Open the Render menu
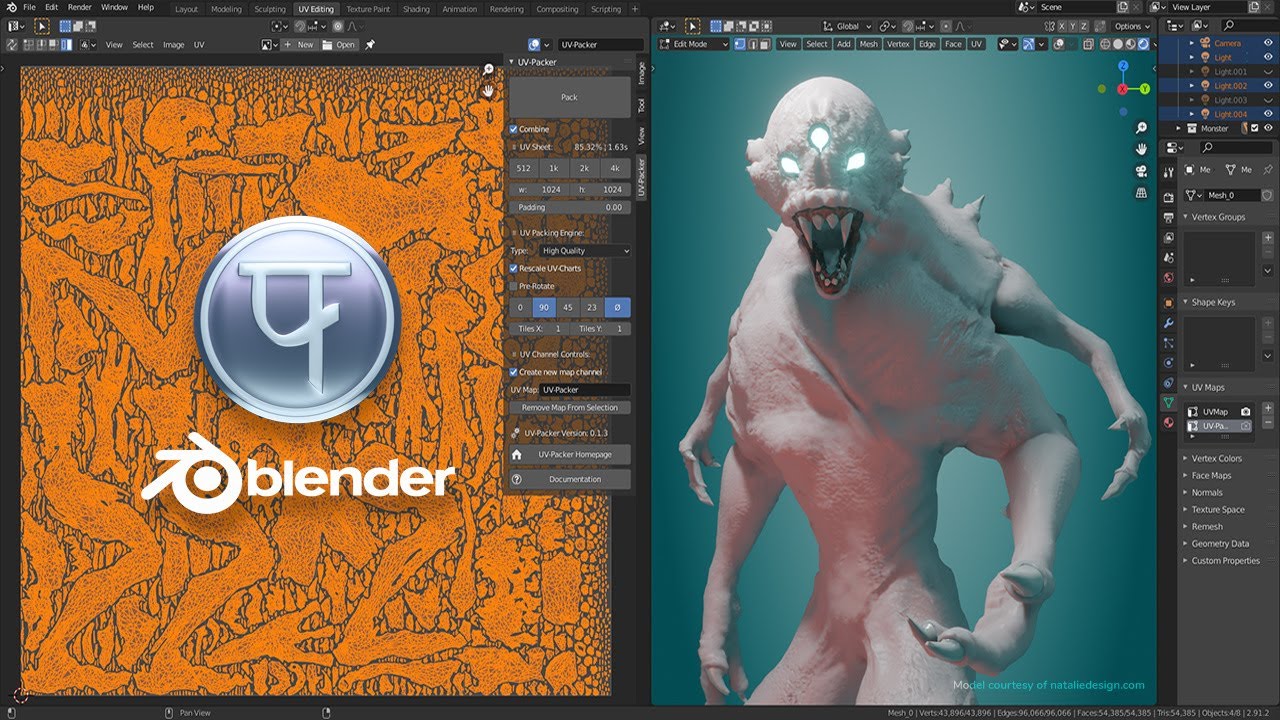The width and height of the screenshot is (1280, 720). pyautogui.click(x=80, y=7)
